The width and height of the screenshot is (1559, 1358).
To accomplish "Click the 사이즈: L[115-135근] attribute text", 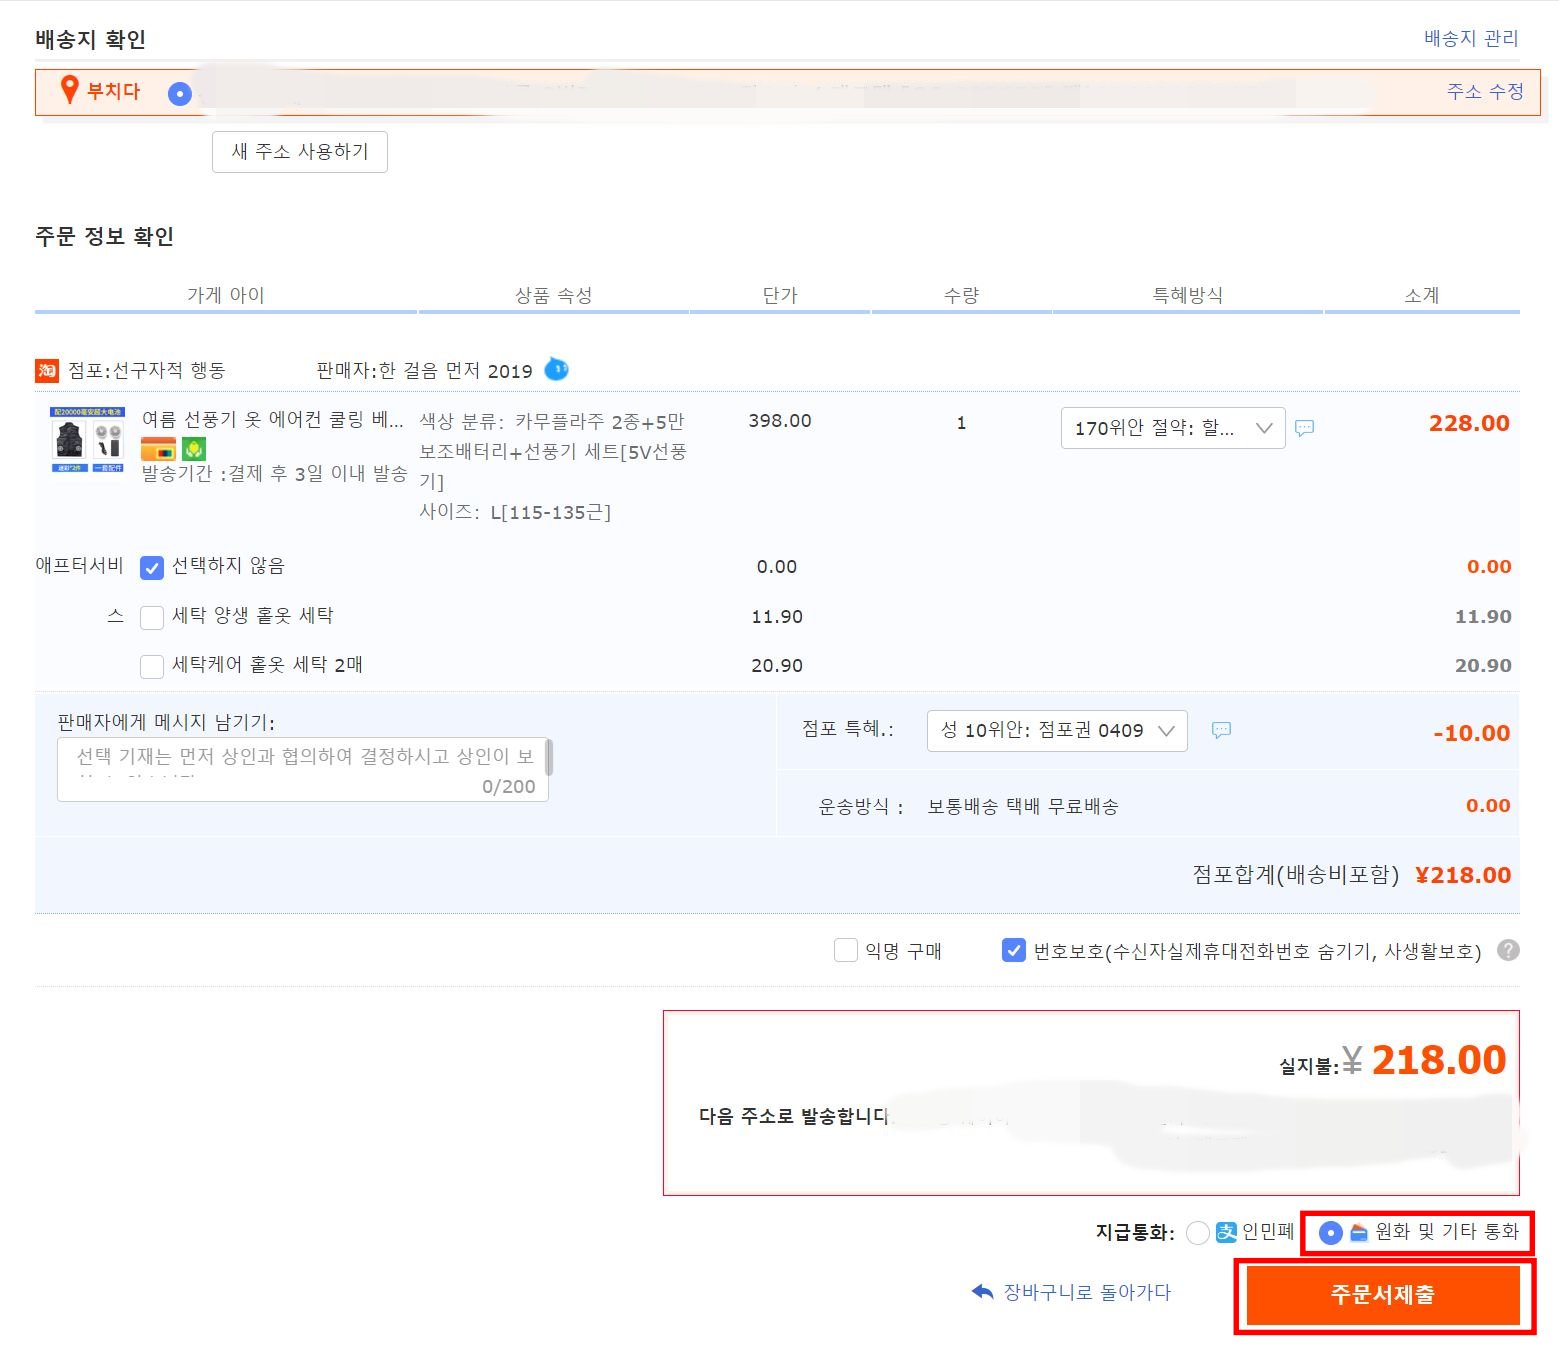I will pyautogui.click(x=515, y=512).
